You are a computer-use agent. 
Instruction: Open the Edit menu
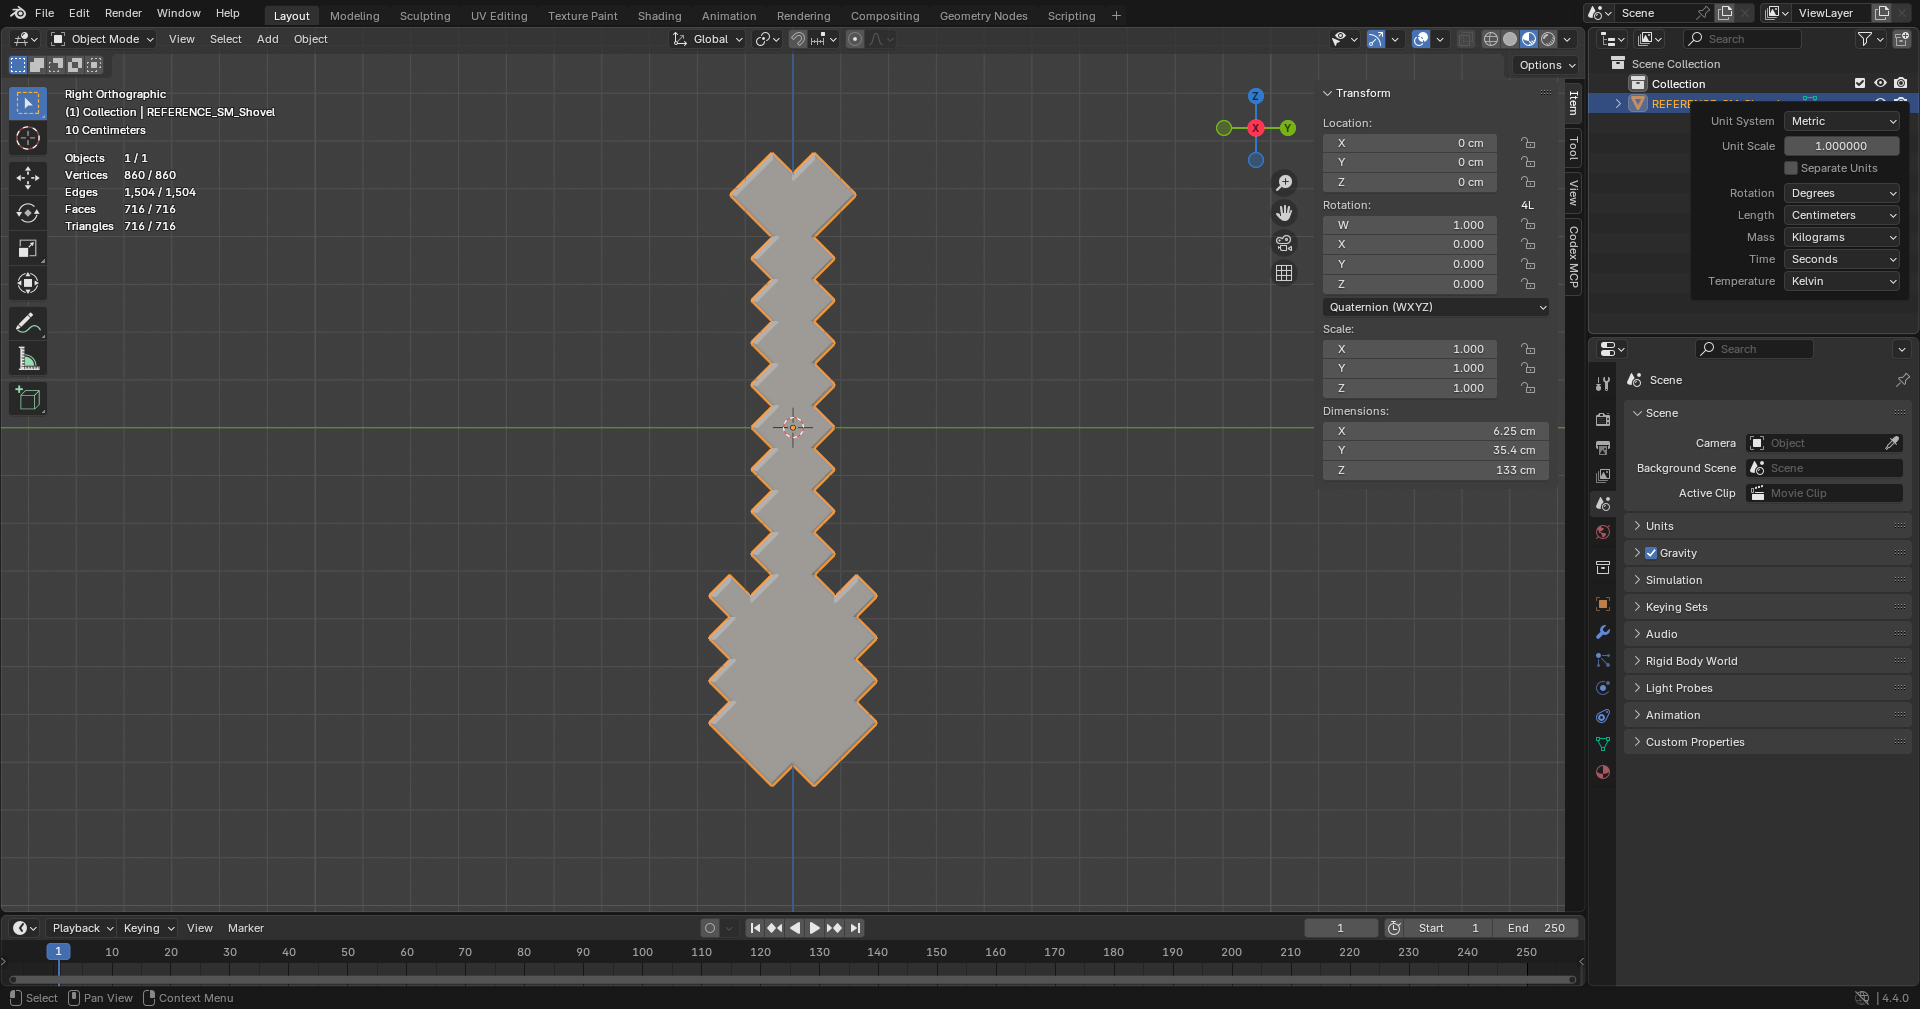pos(79,13)
